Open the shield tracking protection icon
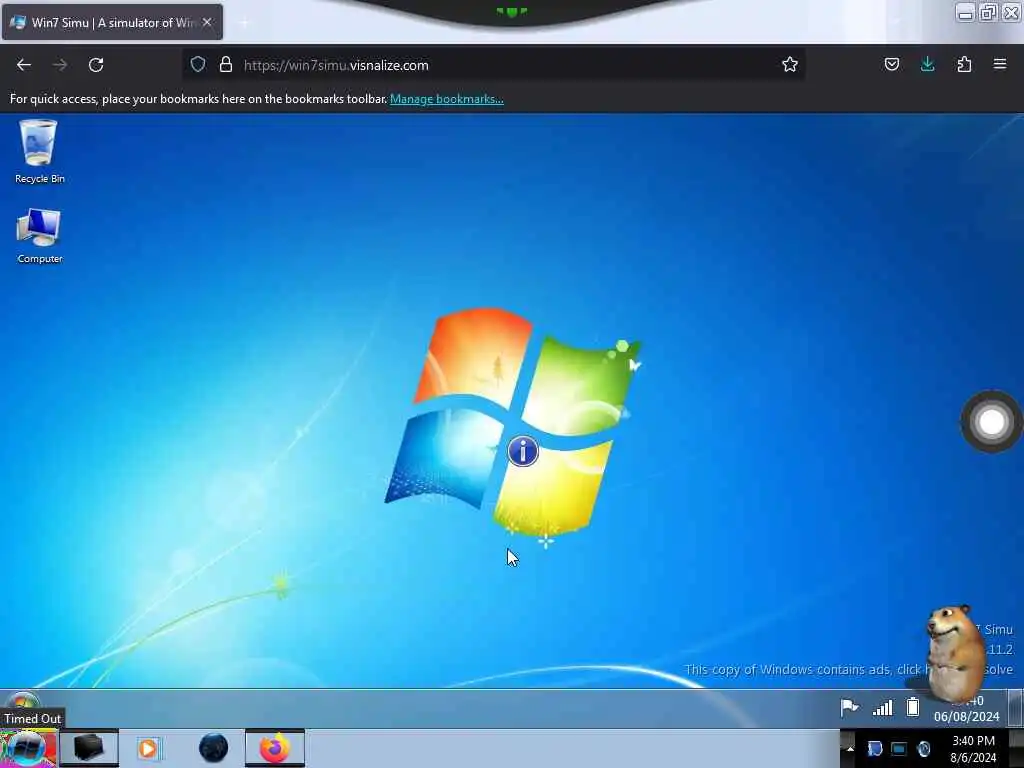The height and width of the screenshot is (768, 1024). click(198, 65)
